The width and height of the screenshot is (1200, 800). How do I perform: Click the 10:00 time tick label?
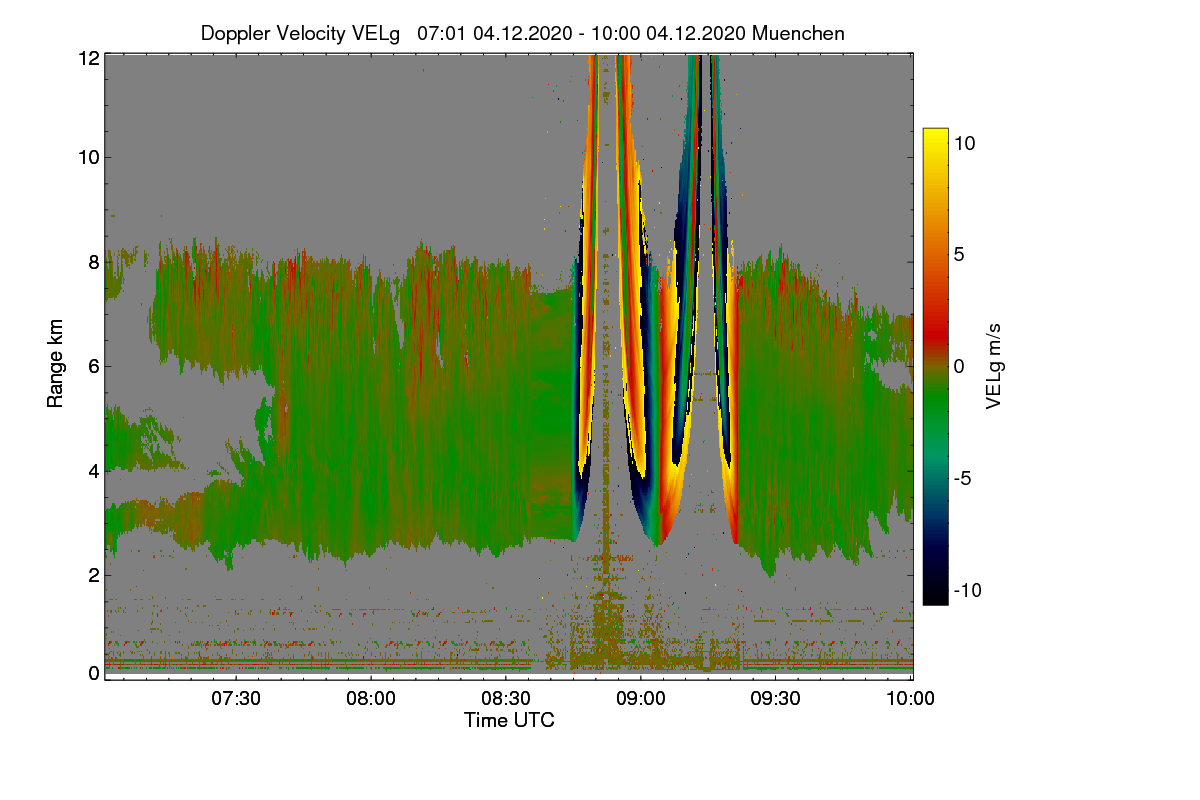point(911,700)
